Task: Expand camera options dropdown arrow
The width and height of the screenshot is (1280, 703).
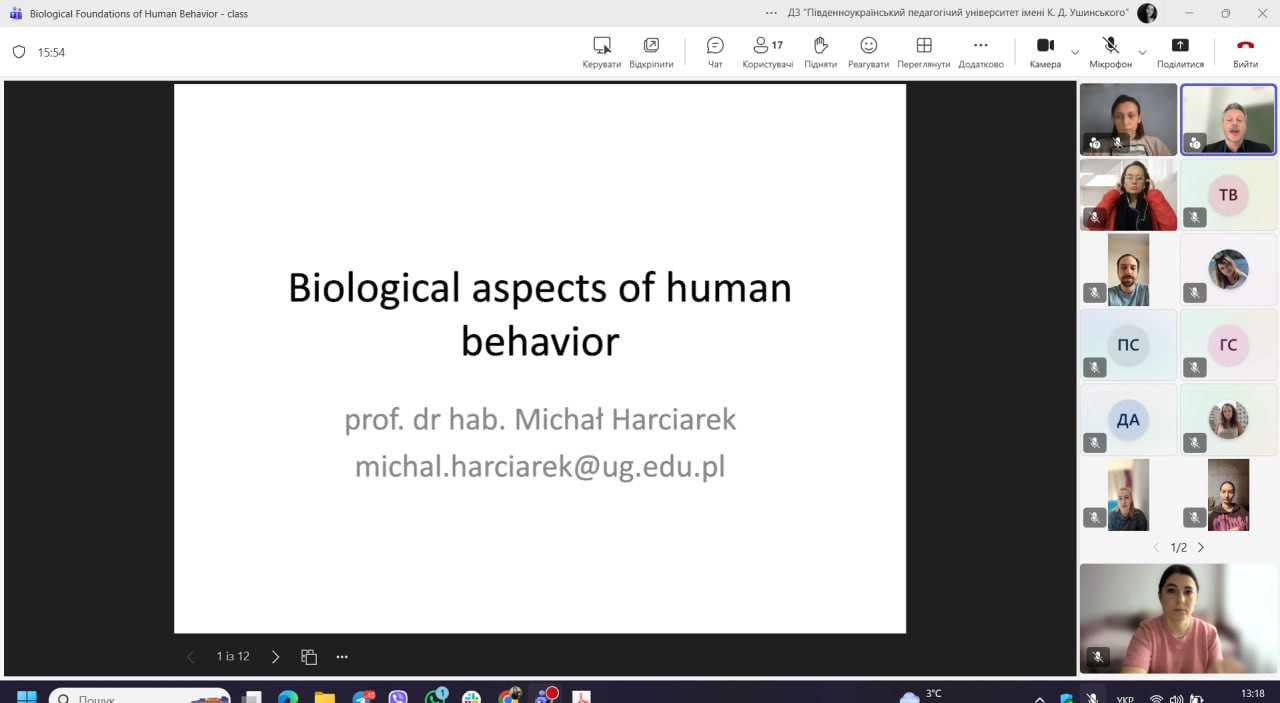Action: click(x=1075, y=52)
